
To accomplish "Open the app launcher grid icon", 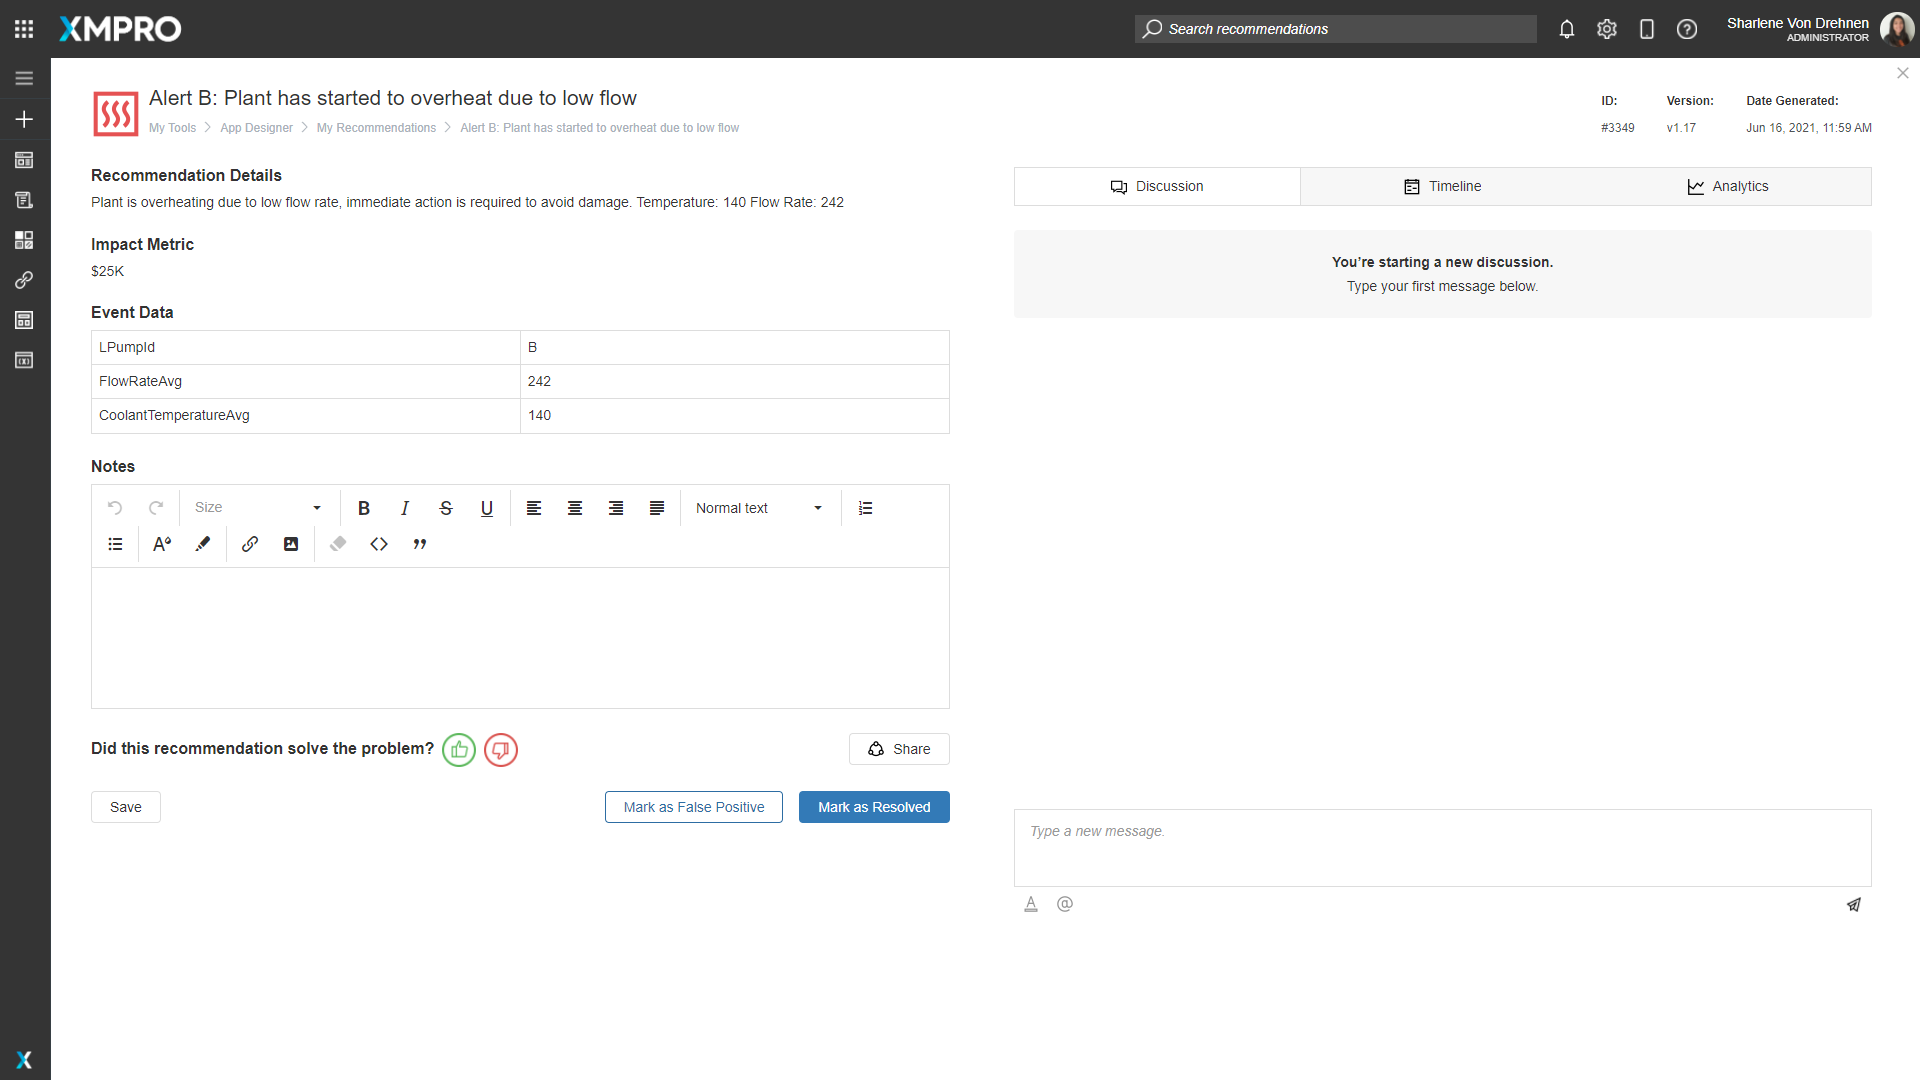I will coord(24,29).
